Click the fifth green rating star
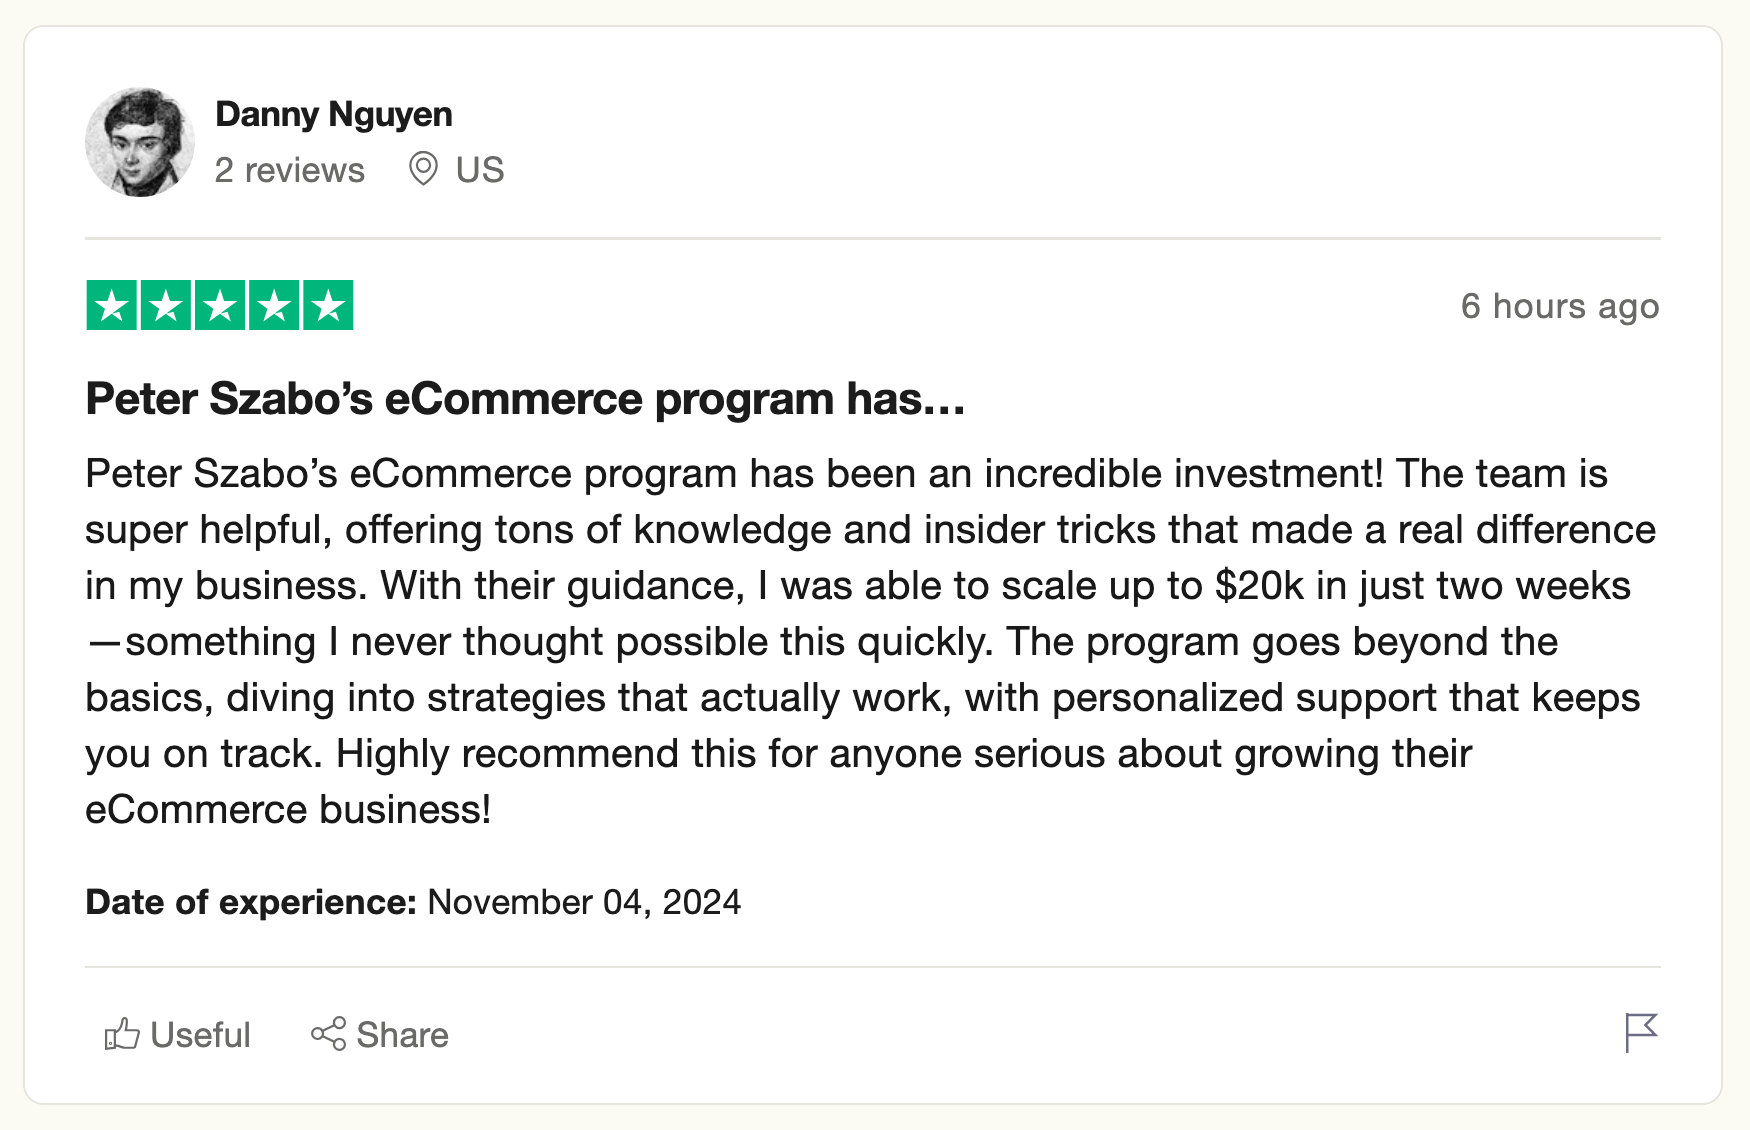Image resolution: width=1750 pixels, height=1130 pixels. (328, 305)
